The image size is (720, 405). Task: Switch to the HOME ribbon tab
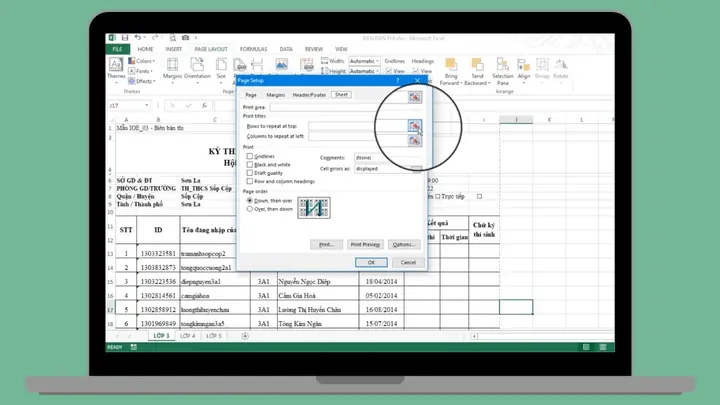click(145, 49)
